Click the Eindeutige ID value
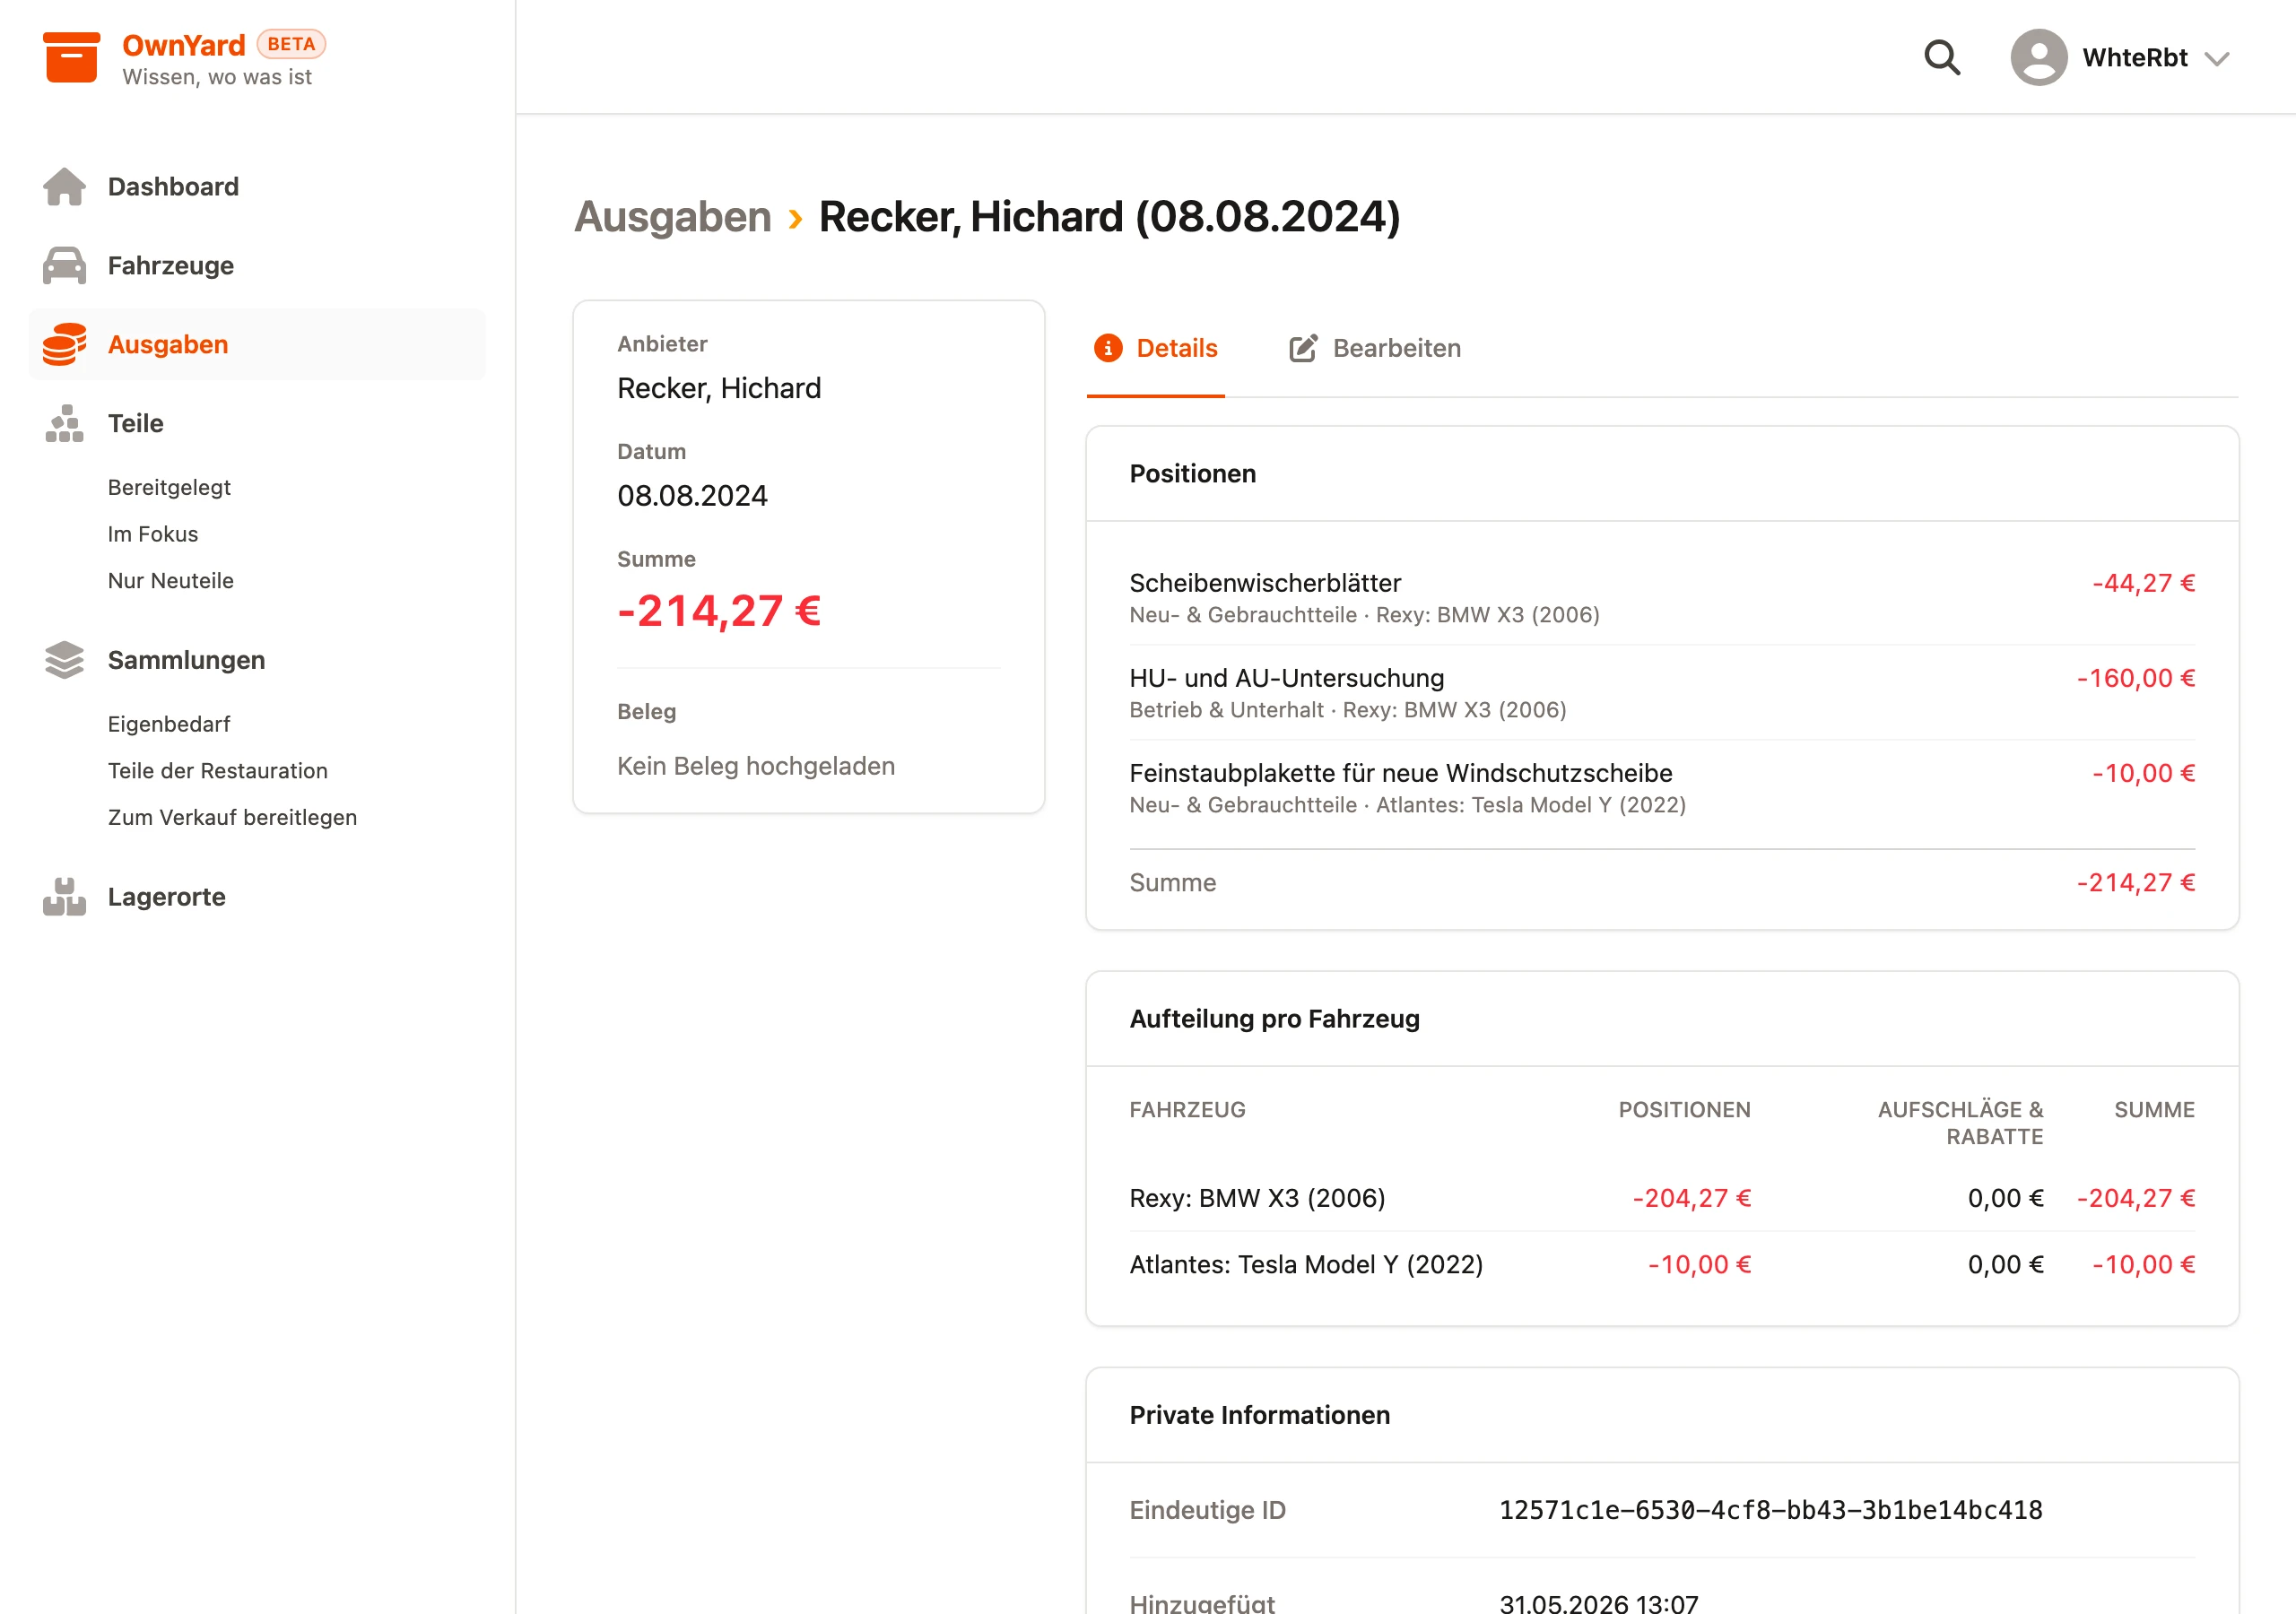The image size is (2296, 1614). (x=1771, y=1510)
